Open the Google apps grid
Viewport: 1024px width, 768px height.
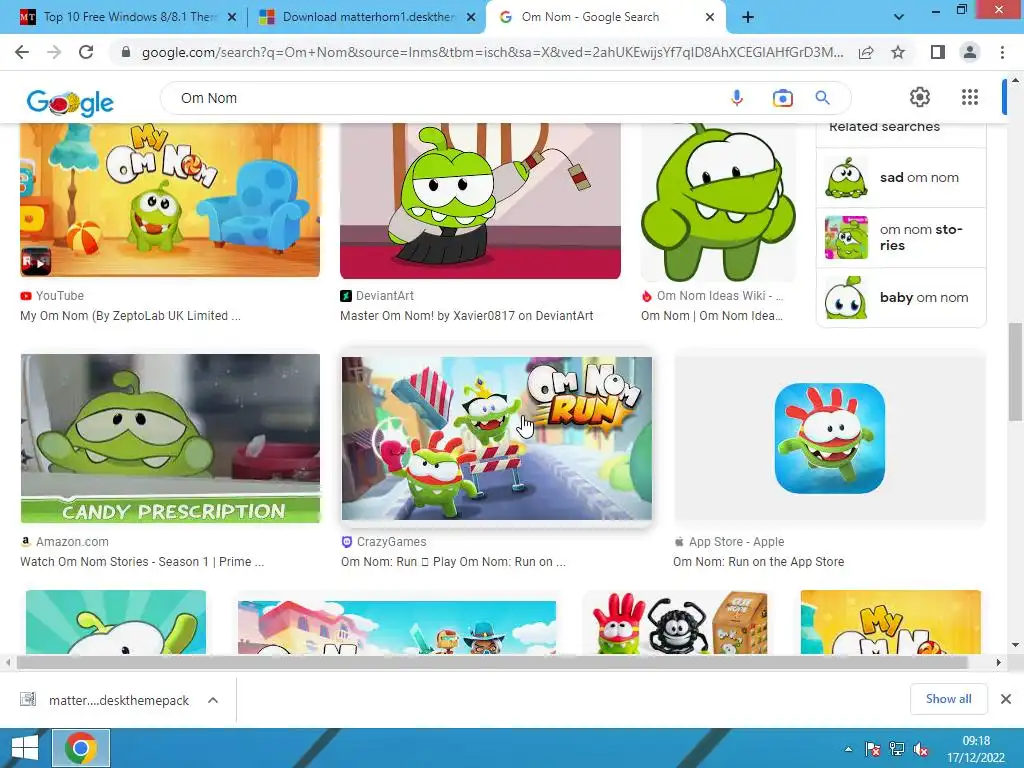(x=970, y=97)
